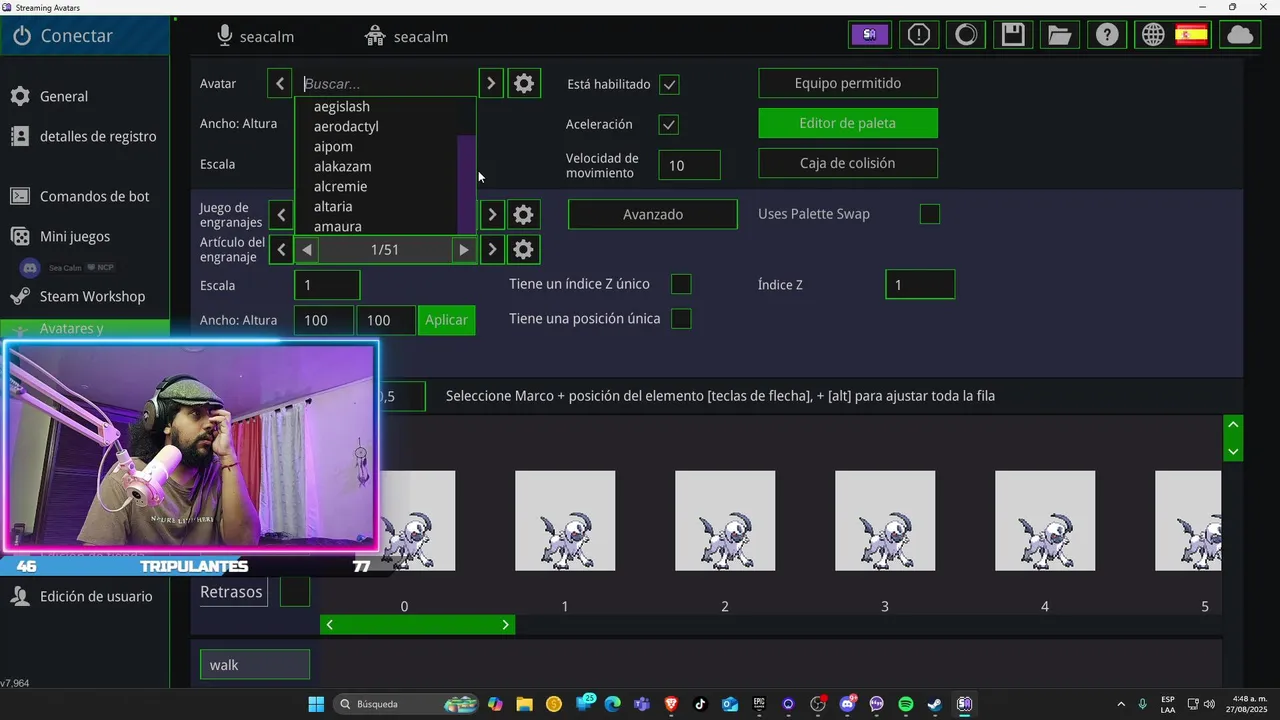Open the General sidebar section

pyautogui.click(x=64, y=97)
